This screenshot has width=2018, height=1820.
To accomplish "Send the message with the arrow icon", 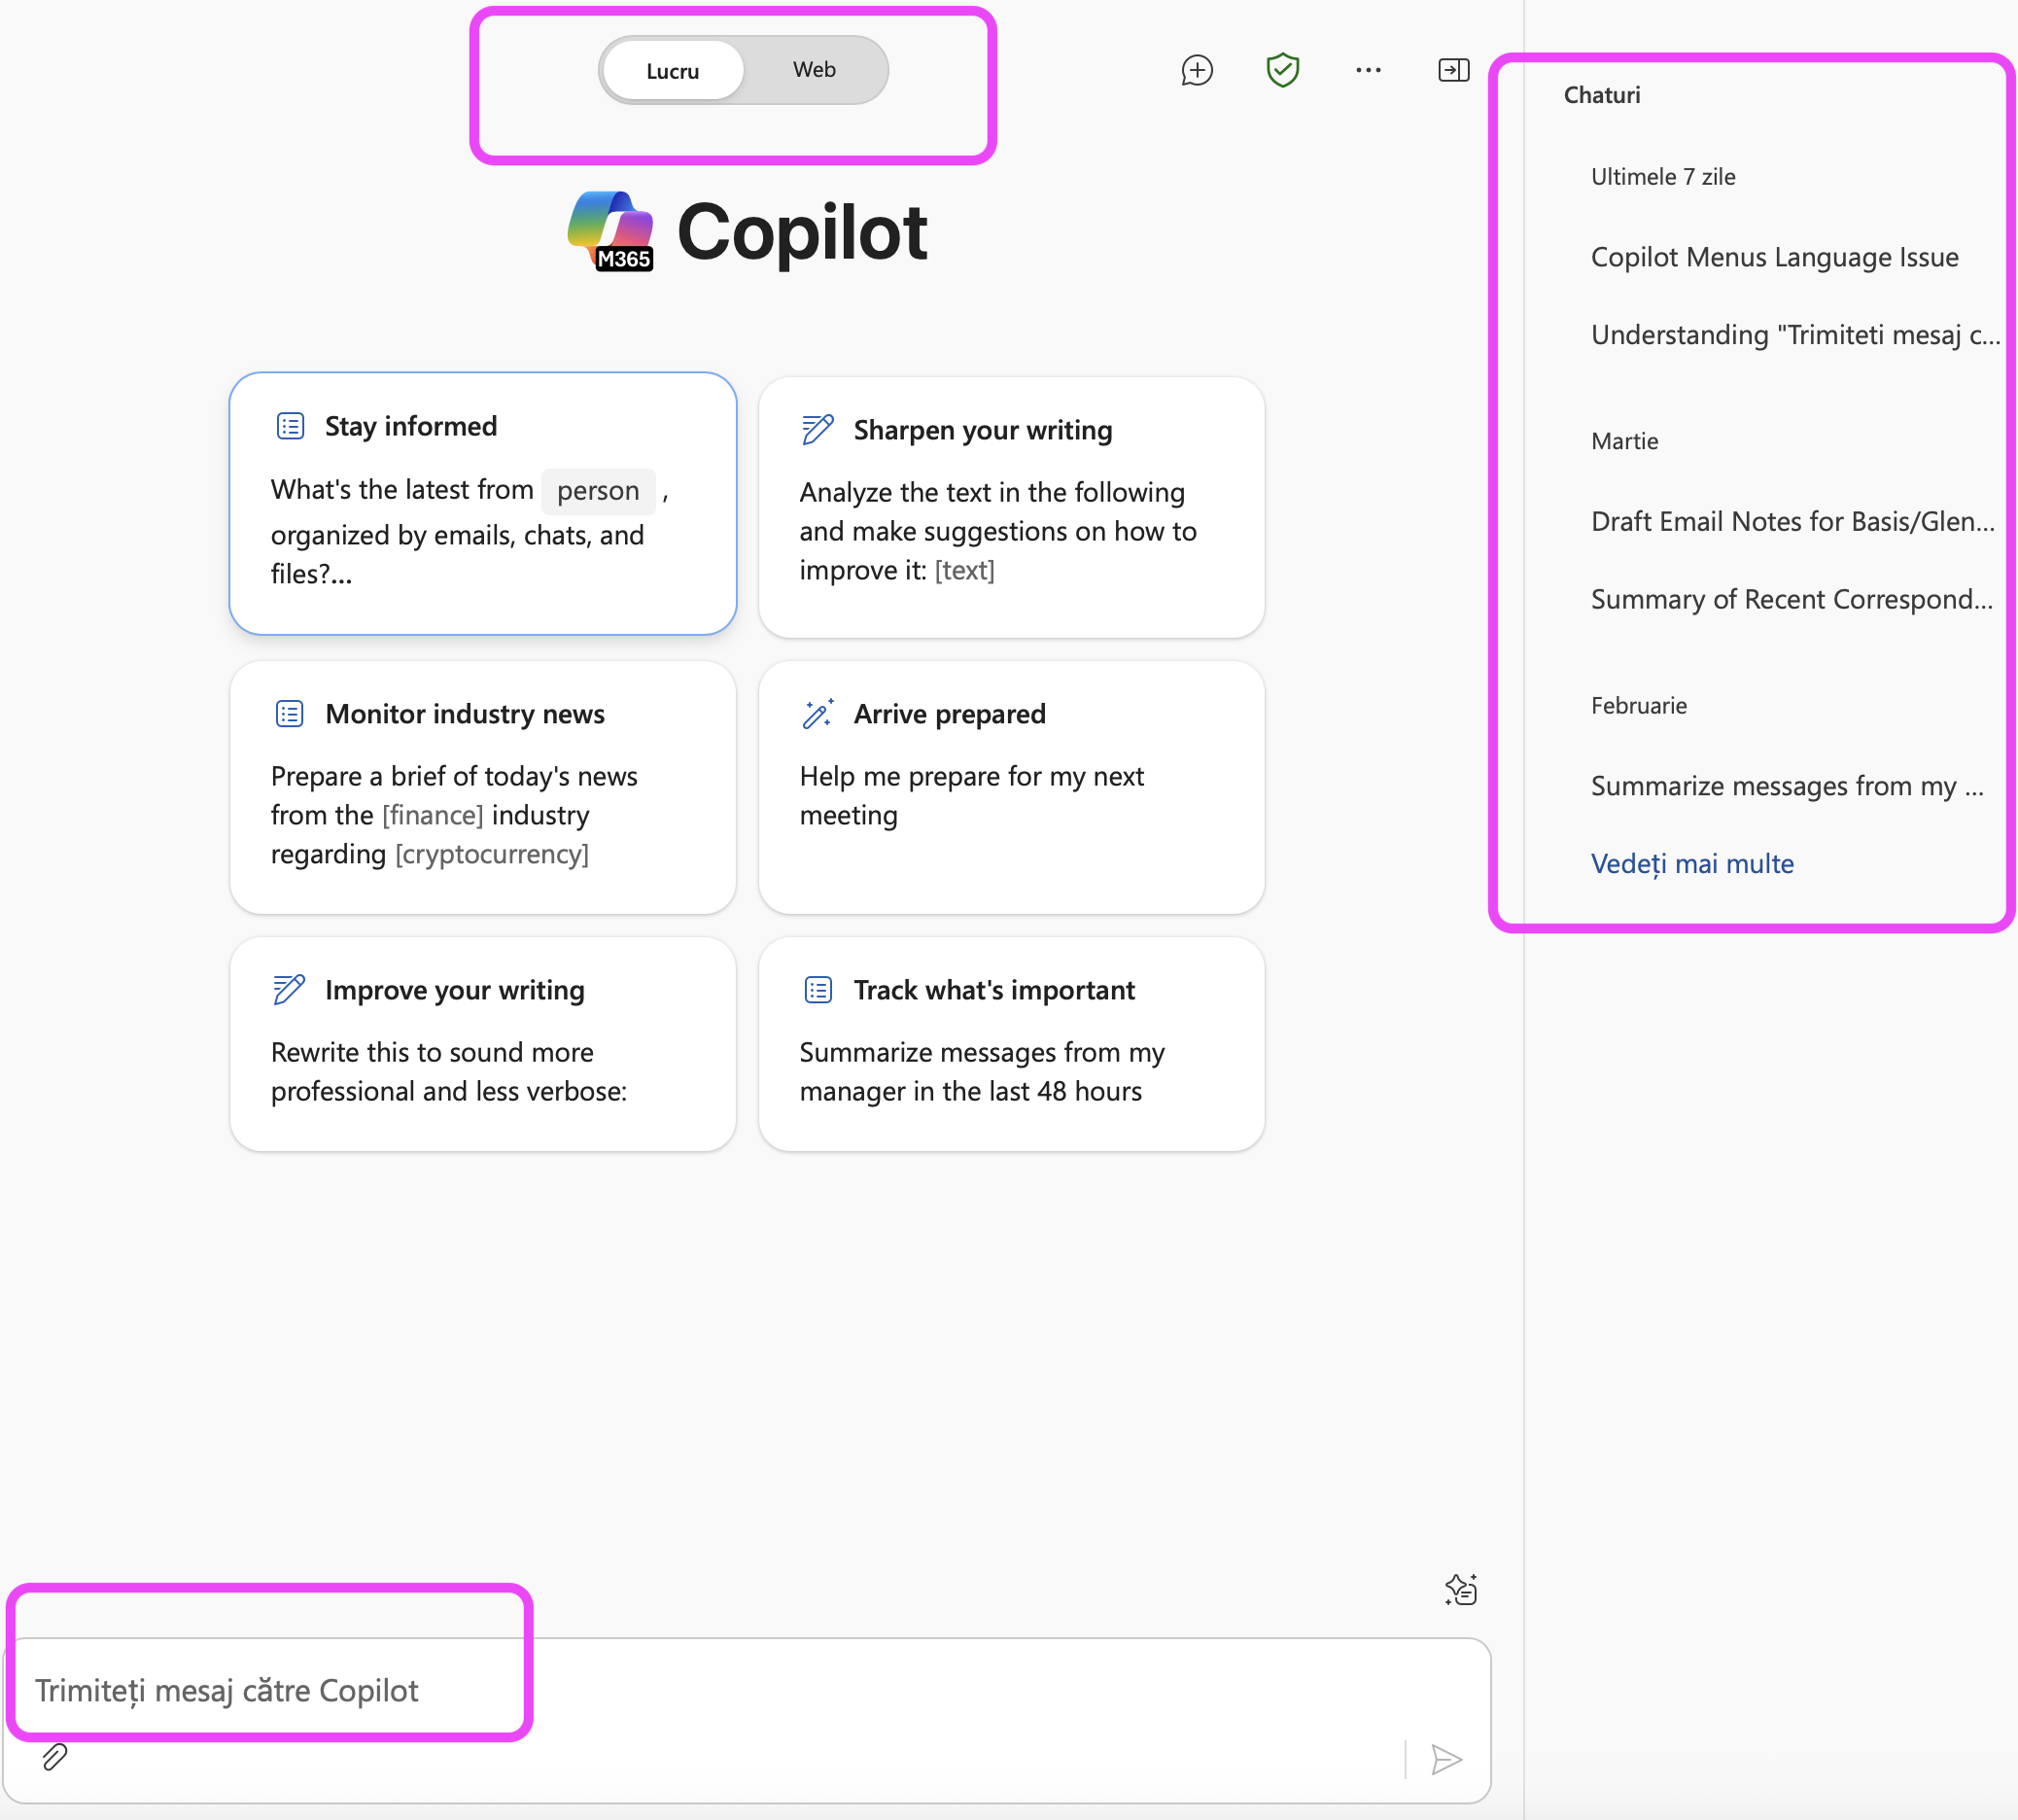I will coord(1446,1759).
